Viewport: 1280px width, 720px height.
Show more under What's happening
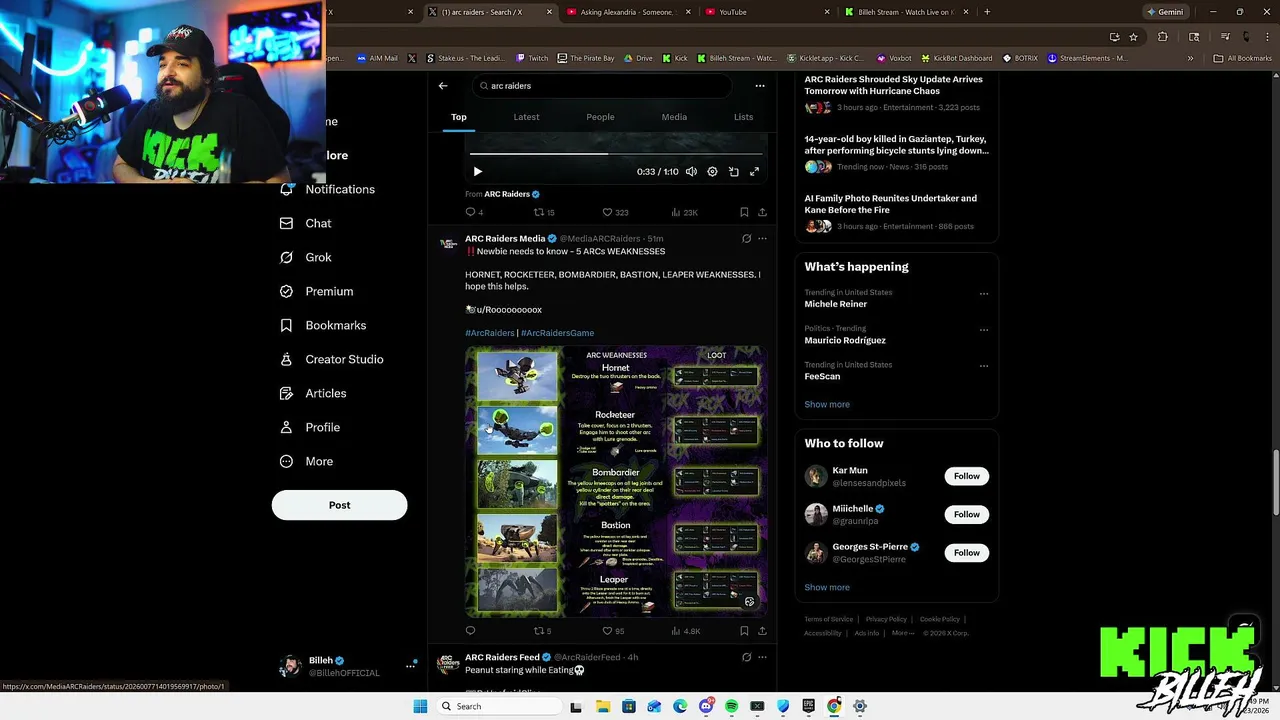pyautogui.click(x=827, y=404)
